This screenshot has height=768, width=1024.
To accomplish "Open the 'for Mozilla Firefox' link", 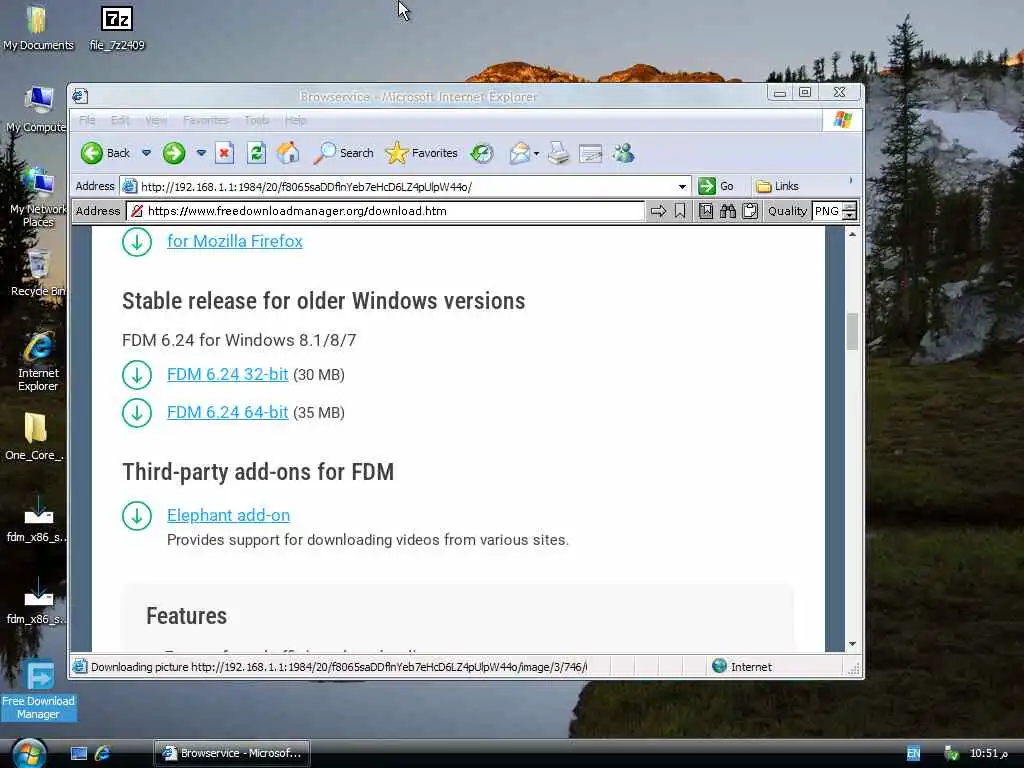I will (x=235, y=241).
